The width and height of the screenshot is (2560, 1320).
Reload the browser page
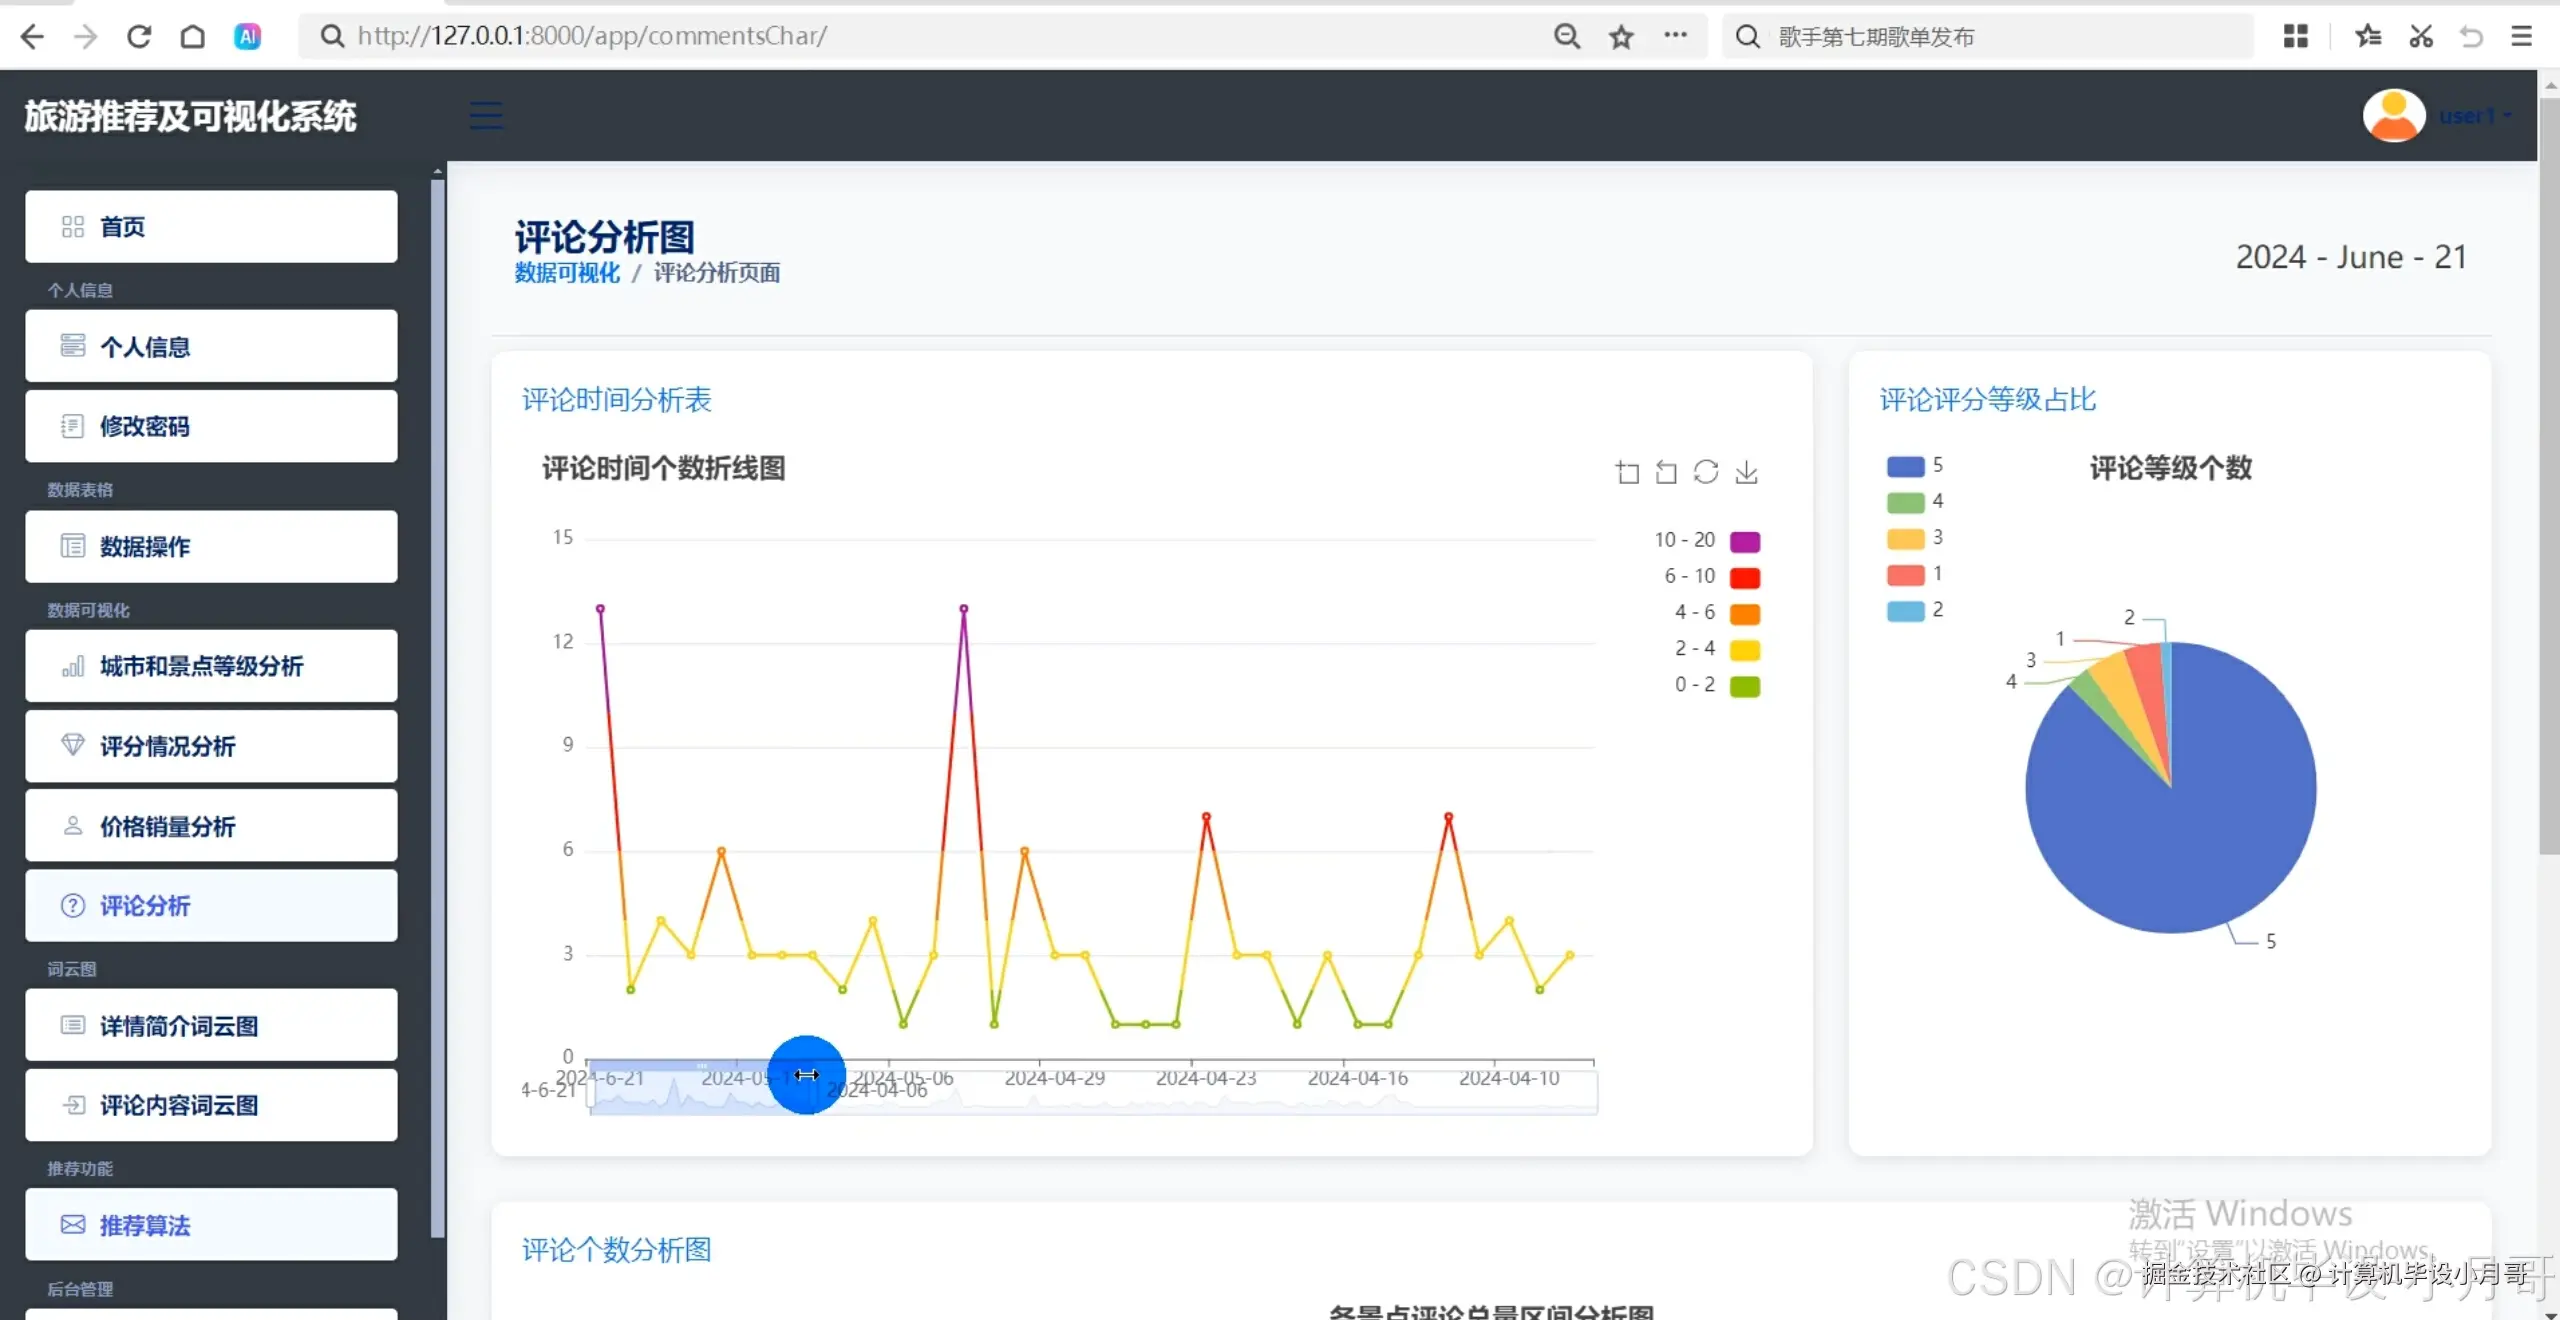click(x=139, y=37)
